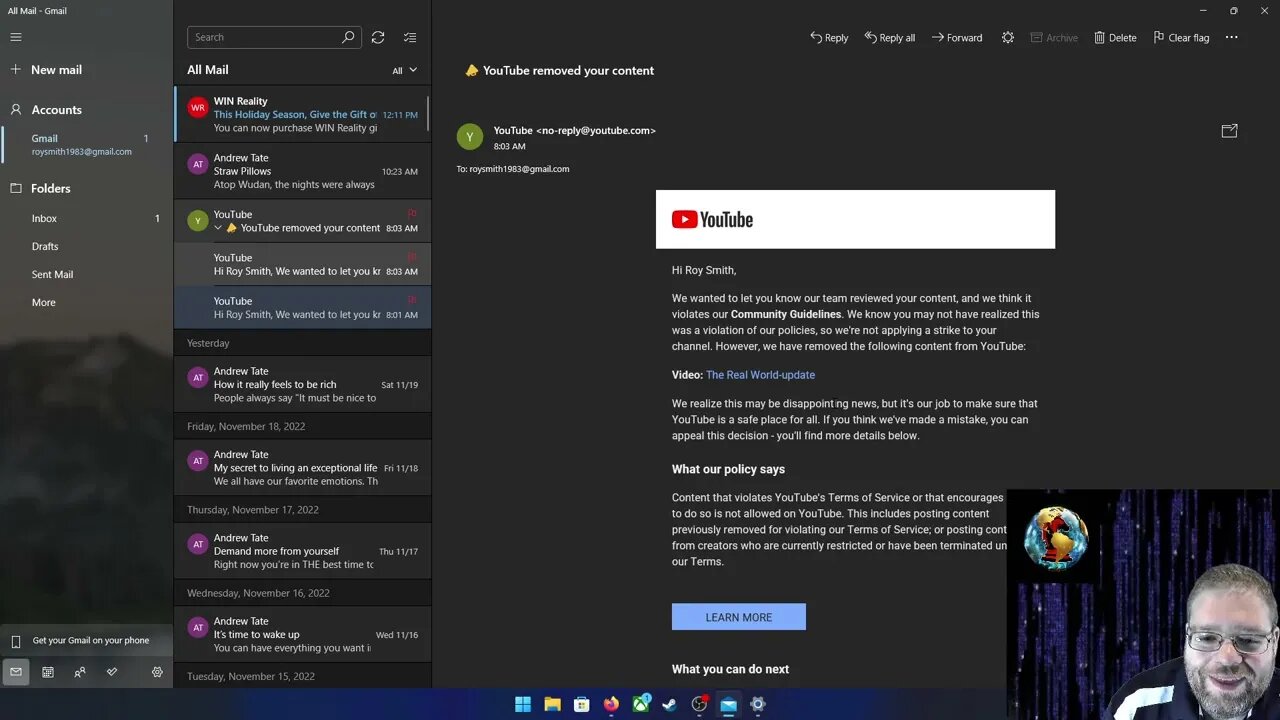Open Steam from taskbar

(669, 704)
